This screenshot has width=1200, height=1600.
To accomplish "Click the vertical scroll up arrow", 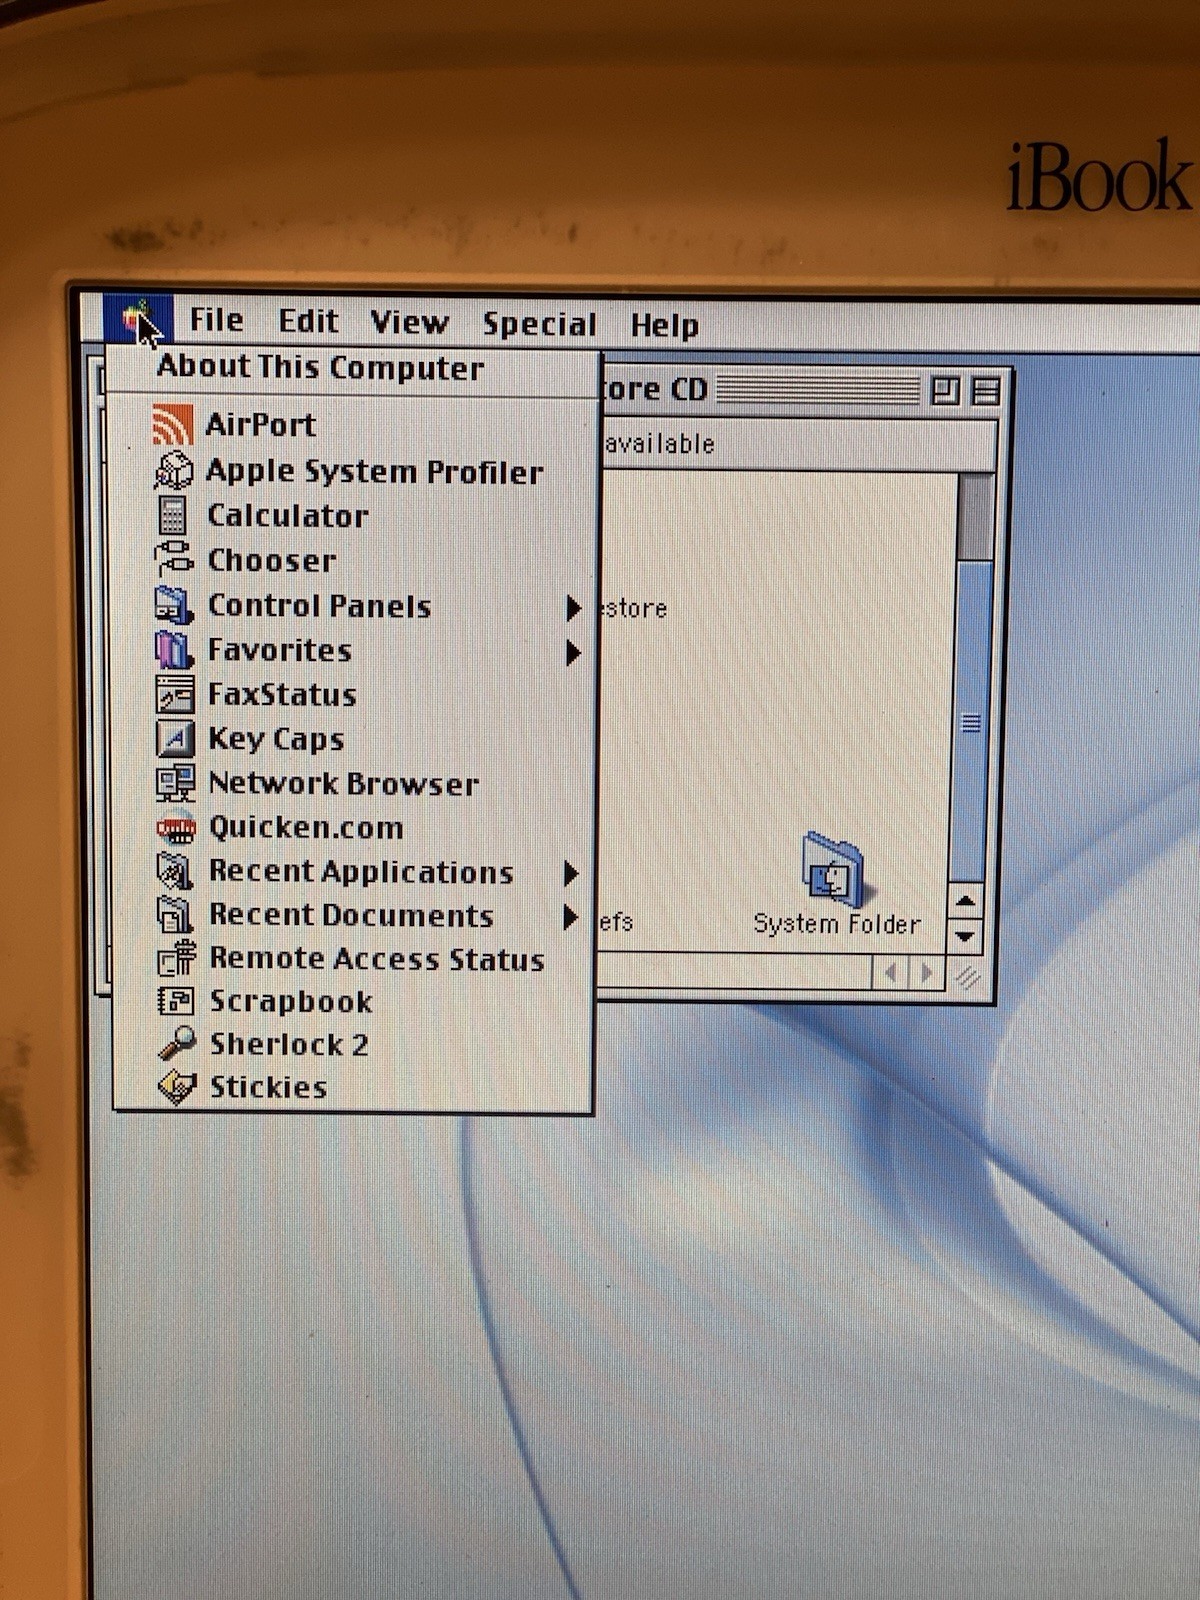I will coord(966,901).
